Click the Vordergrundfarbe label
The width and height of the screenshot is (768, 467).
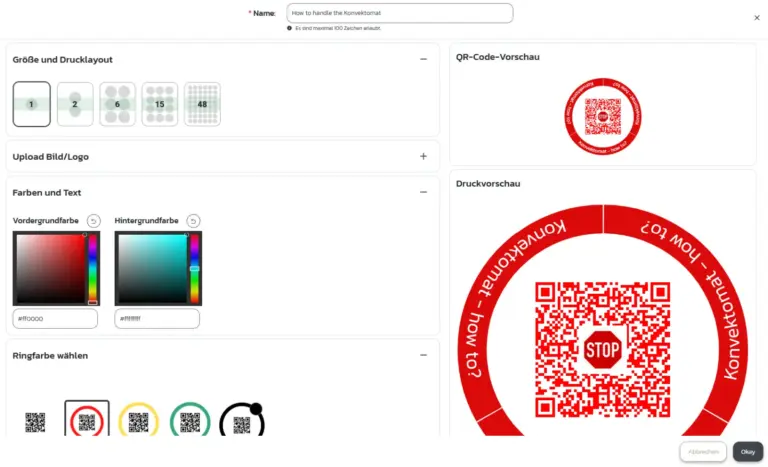[x=46, y=221]
